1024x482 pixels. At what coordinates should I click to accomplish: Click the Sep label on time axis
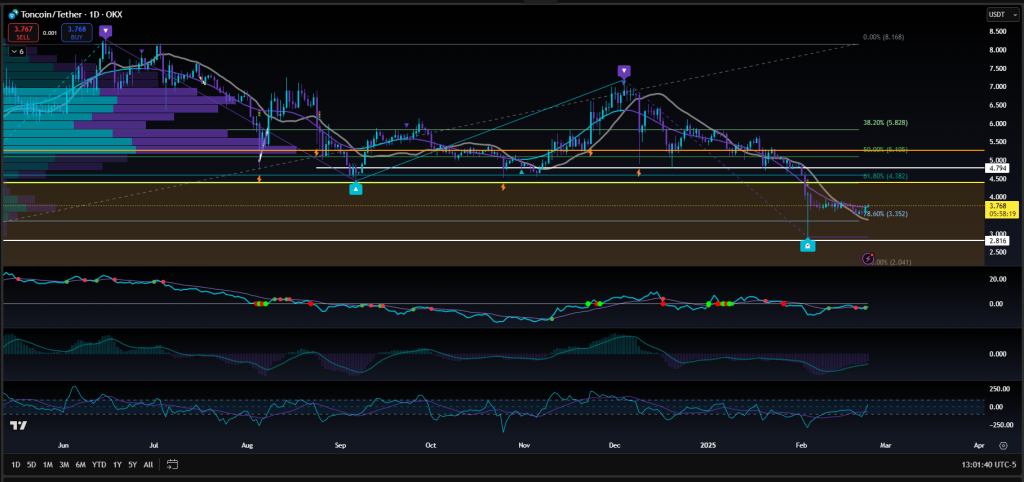(340, 445)
